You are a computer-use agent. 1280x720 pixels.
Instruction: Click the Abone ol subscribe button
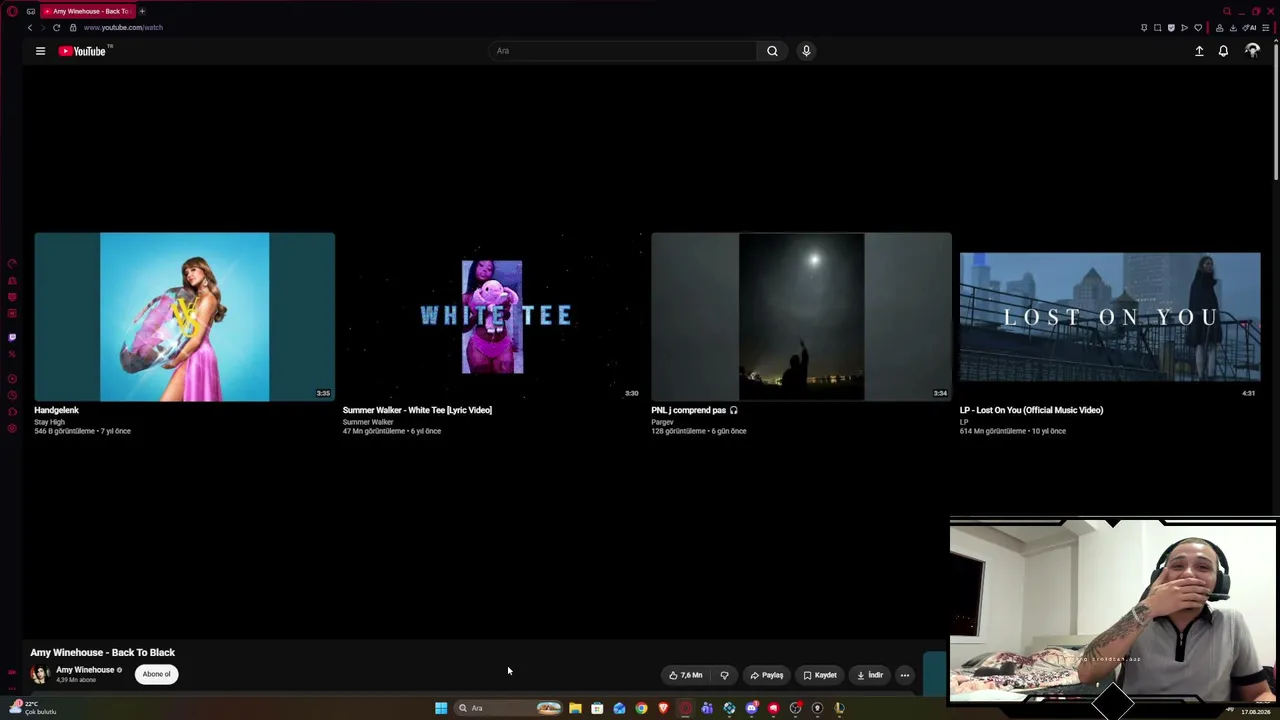coord(156,674)
